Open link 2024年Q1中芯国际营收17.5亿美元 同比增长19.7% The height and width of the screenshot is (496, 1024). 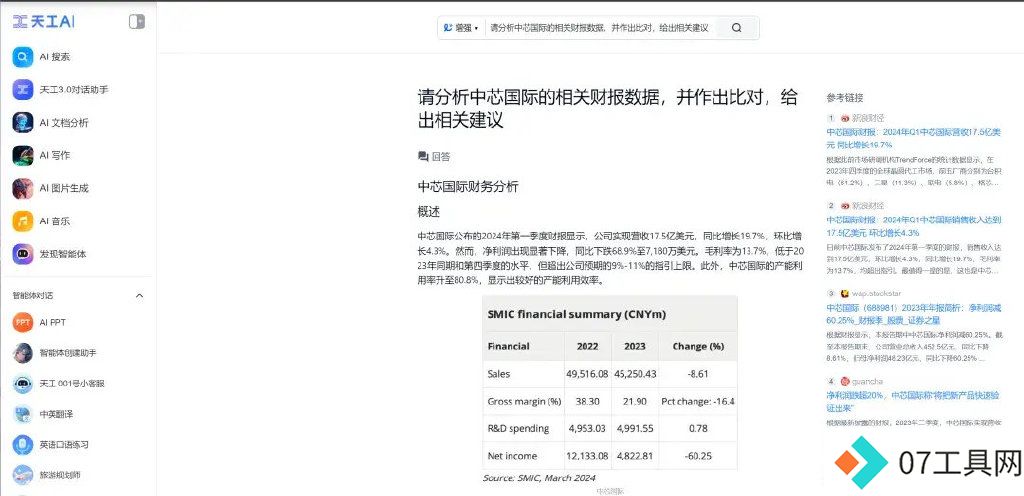pyautogui.click(x=914, y=138)
